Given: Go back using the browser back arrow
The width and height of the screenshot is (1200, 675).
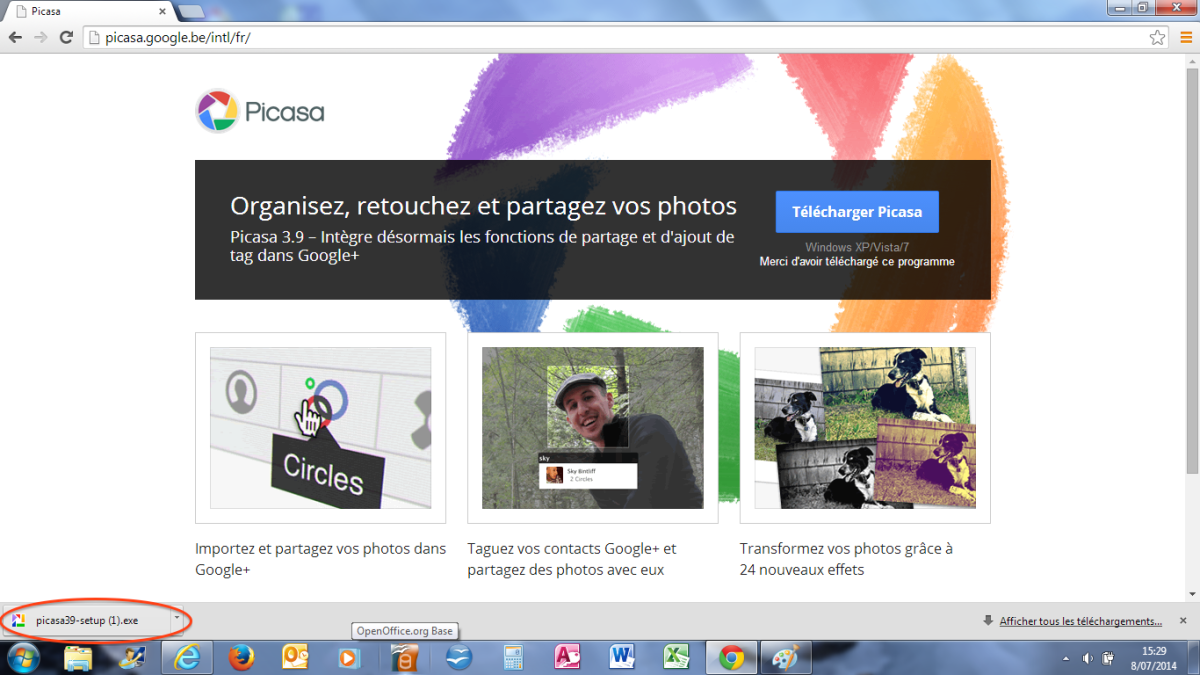Looking at the screenshot, I should pos(16,38).
